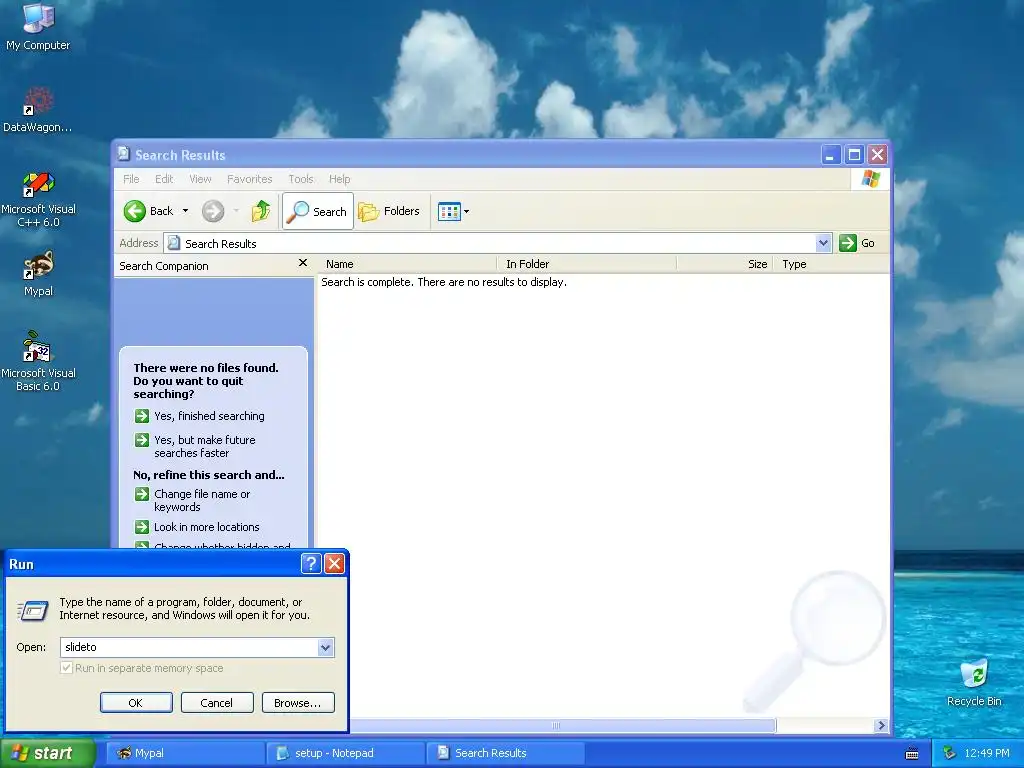Click the 12:49 PM taskbar clock
The height and width of the screenshot is (768, 1024).
pos(987,753)
